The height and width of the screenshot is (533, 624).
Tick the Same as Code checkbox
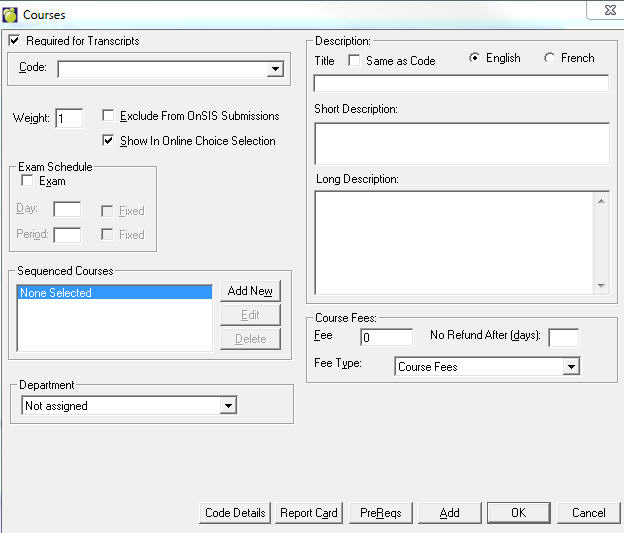coord(354,60)
